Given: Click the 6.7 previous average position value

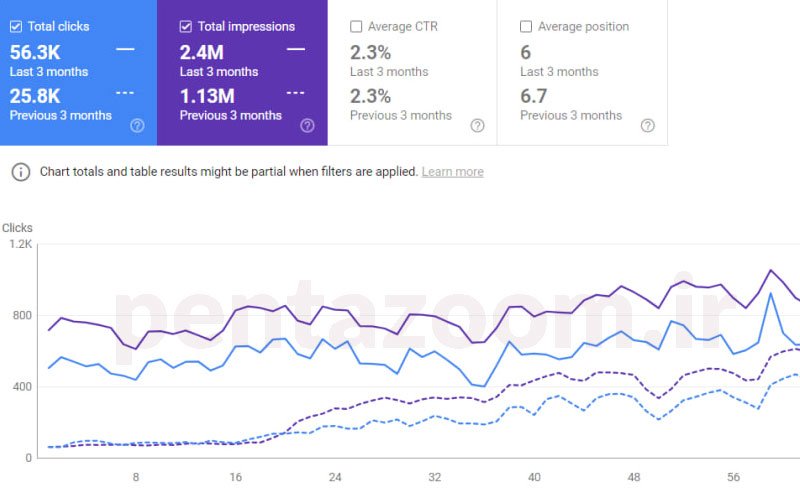Looking at the screenshot, I should (533, 96).
